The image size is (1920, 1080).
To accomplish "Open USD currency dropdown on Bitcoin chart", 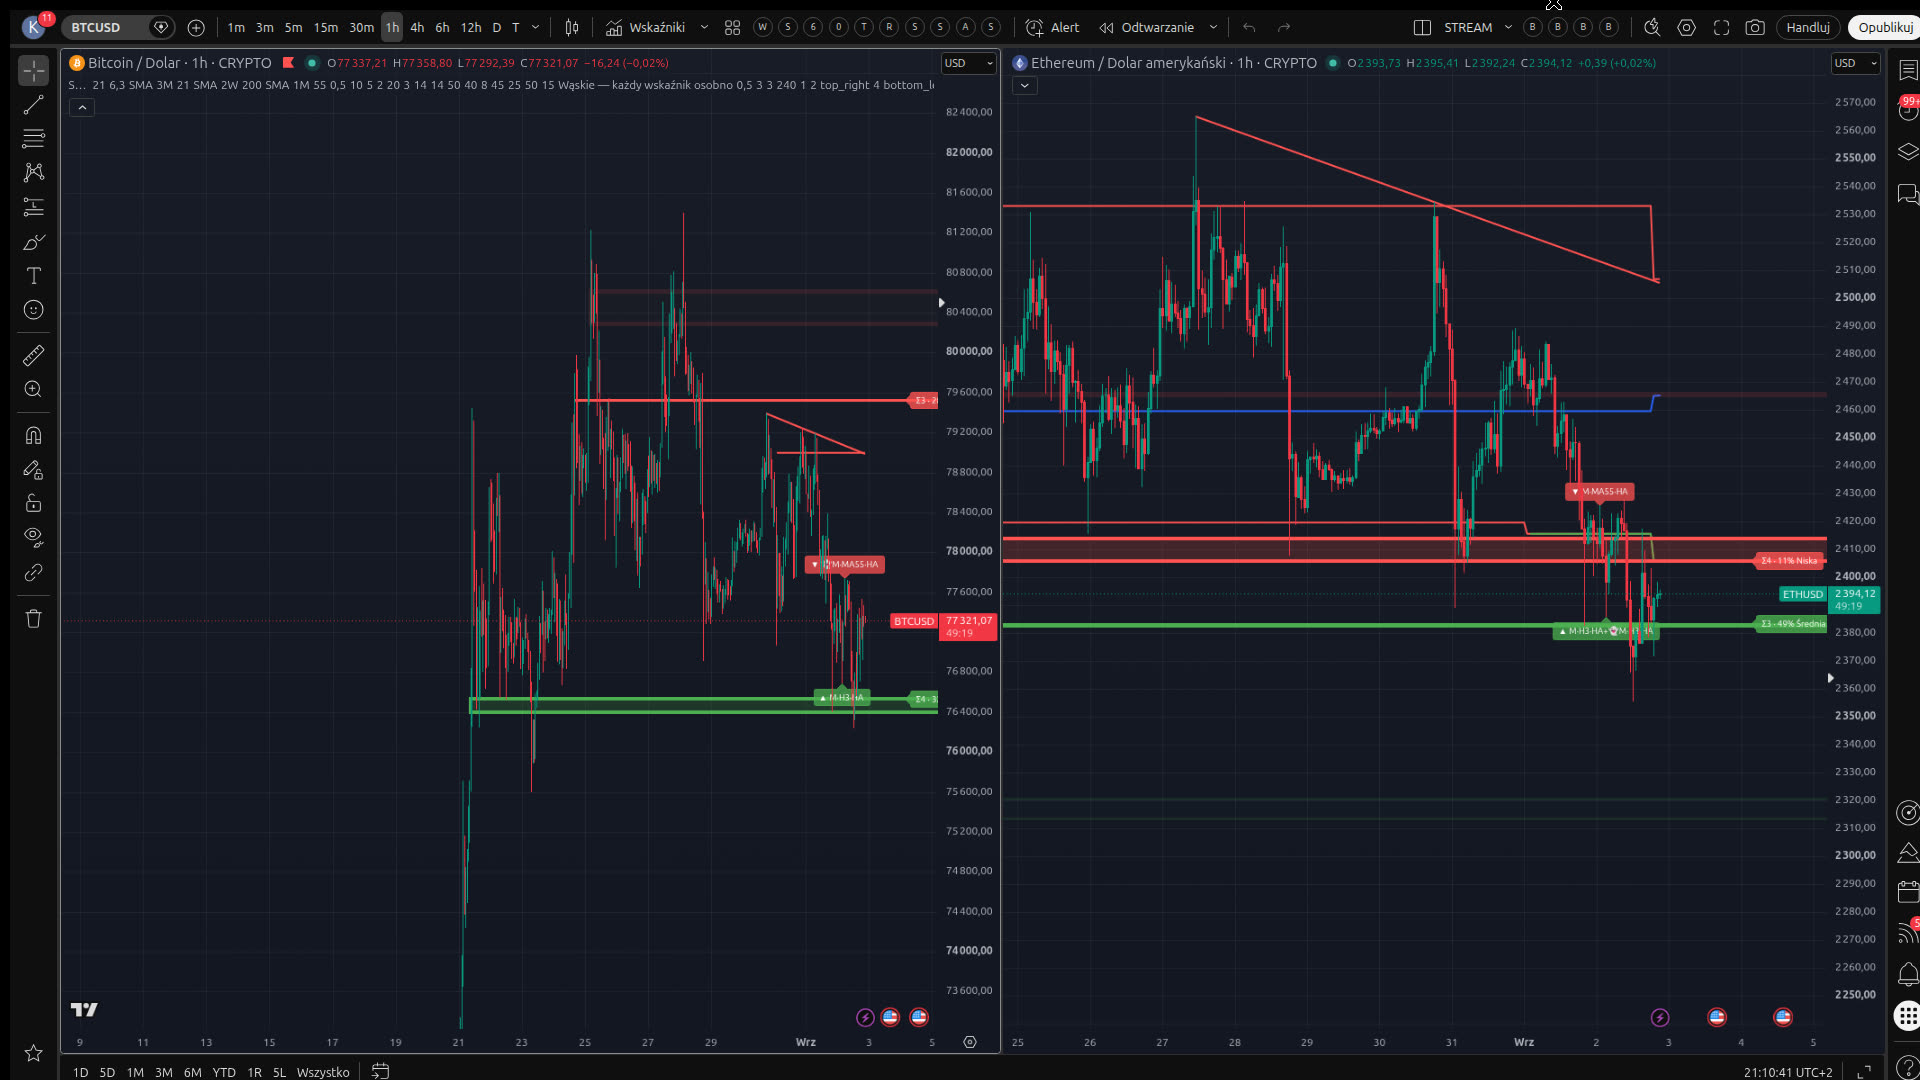I will click(x=969, y=63).
